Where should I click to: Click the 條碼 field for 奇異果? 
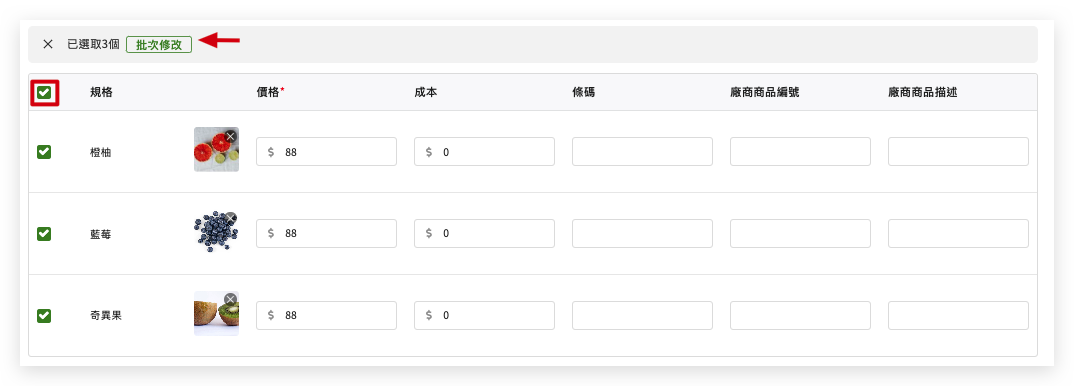pyautogui.click(x=642, y=316)
